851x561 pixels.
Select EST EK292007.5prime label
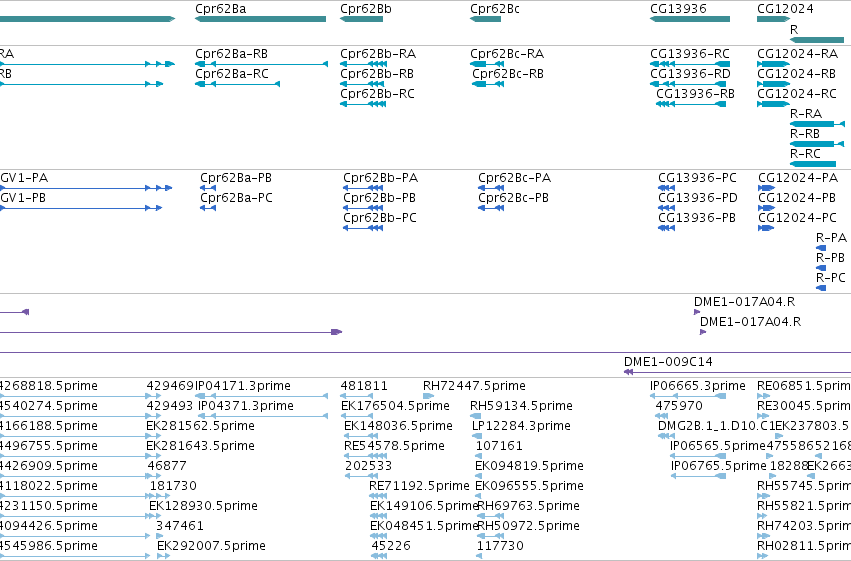(211, 546)
